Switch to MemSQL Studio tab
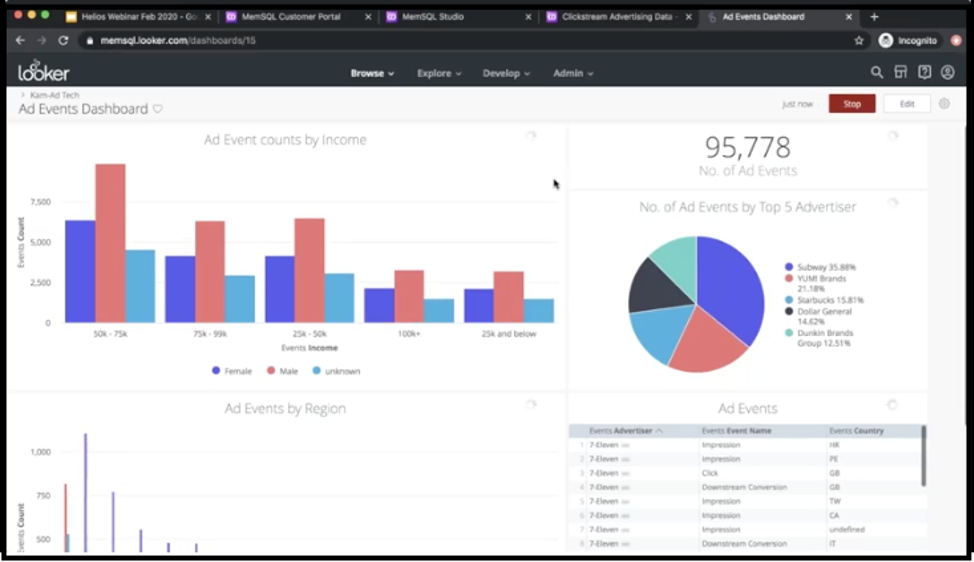 458,17
